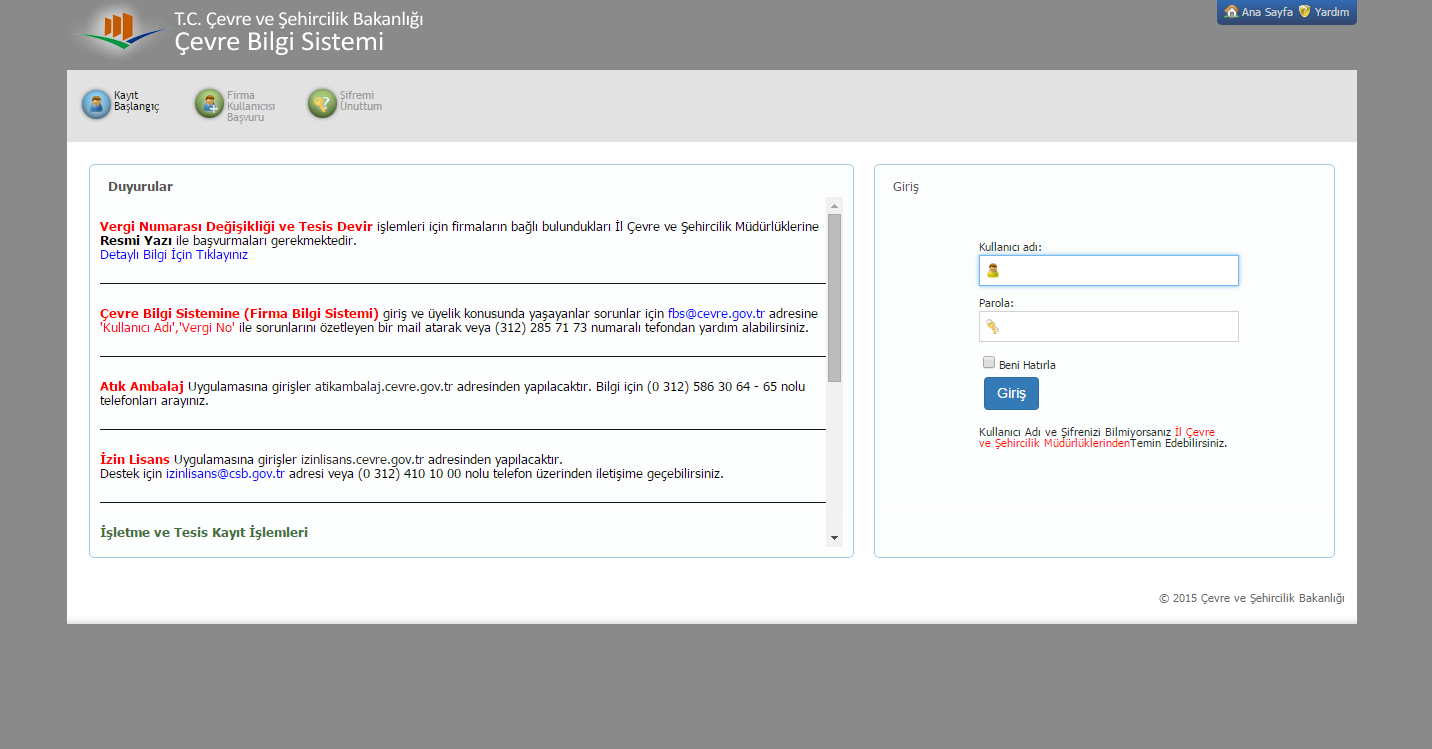The width and height of the screenshot is (1432, 749).
Task: Click the Duyurular scrollbar thumb
Action: coord(834,297)
